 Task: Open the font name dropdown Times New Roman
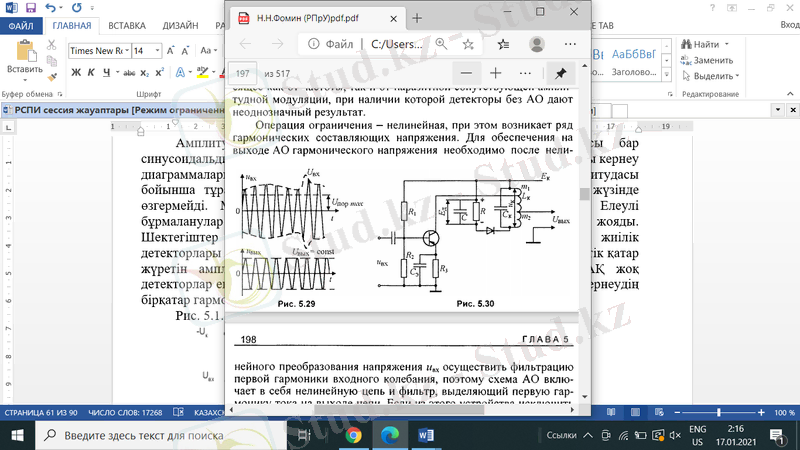pos(94,50)
